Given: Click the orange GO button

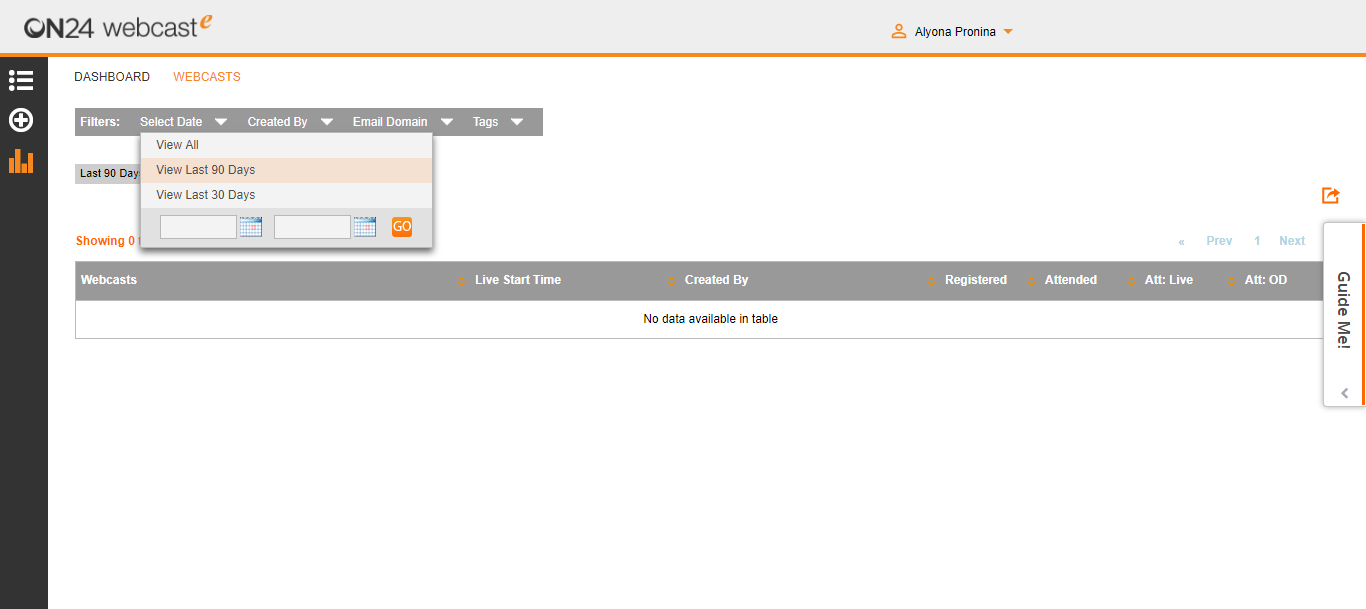Looking at the screenshot, I should 402,227.
